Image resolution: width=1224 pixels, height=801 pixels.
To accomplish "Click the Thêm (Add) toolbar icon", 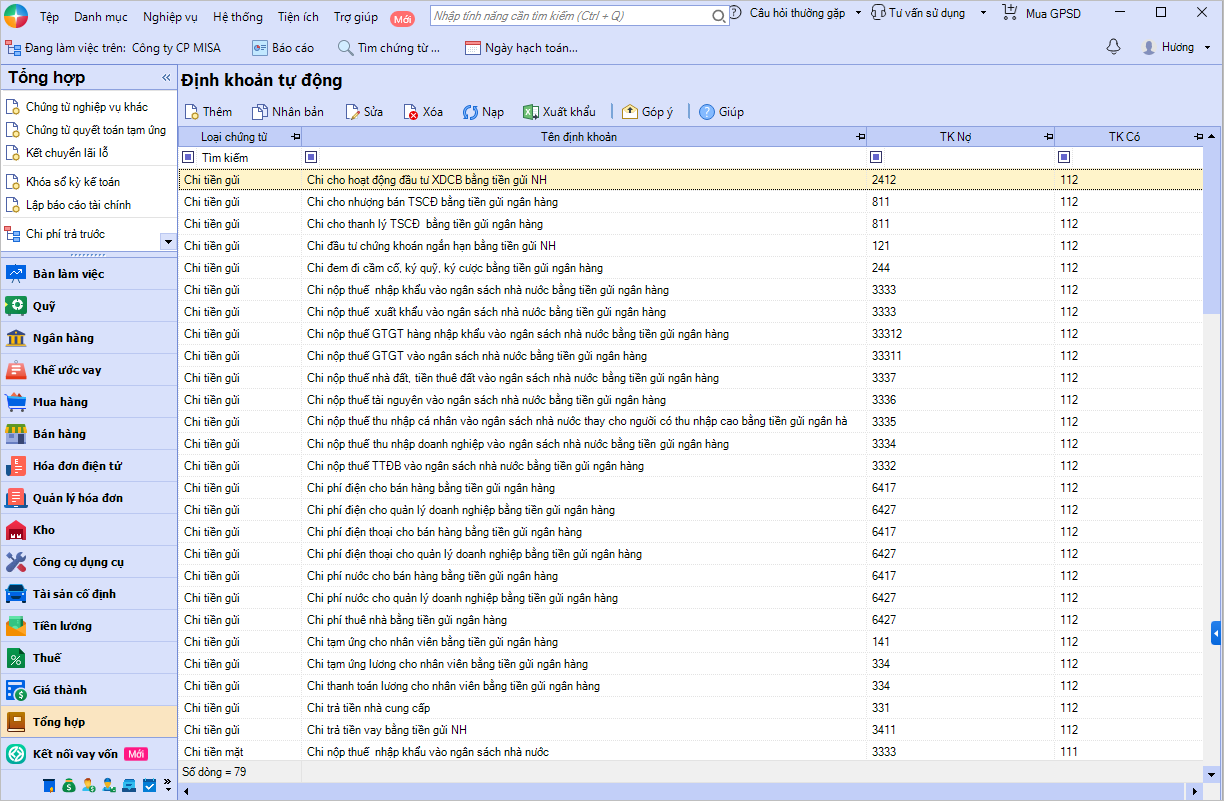I will 191,112.
